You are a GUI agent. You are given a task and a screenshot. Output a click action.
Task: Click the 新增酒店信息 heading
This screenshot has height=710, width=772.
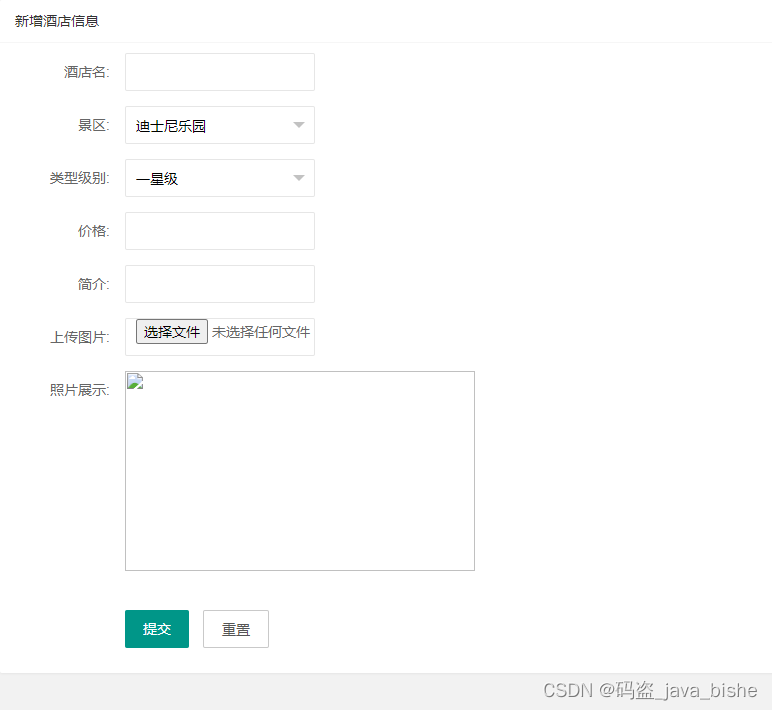[57, 21]
